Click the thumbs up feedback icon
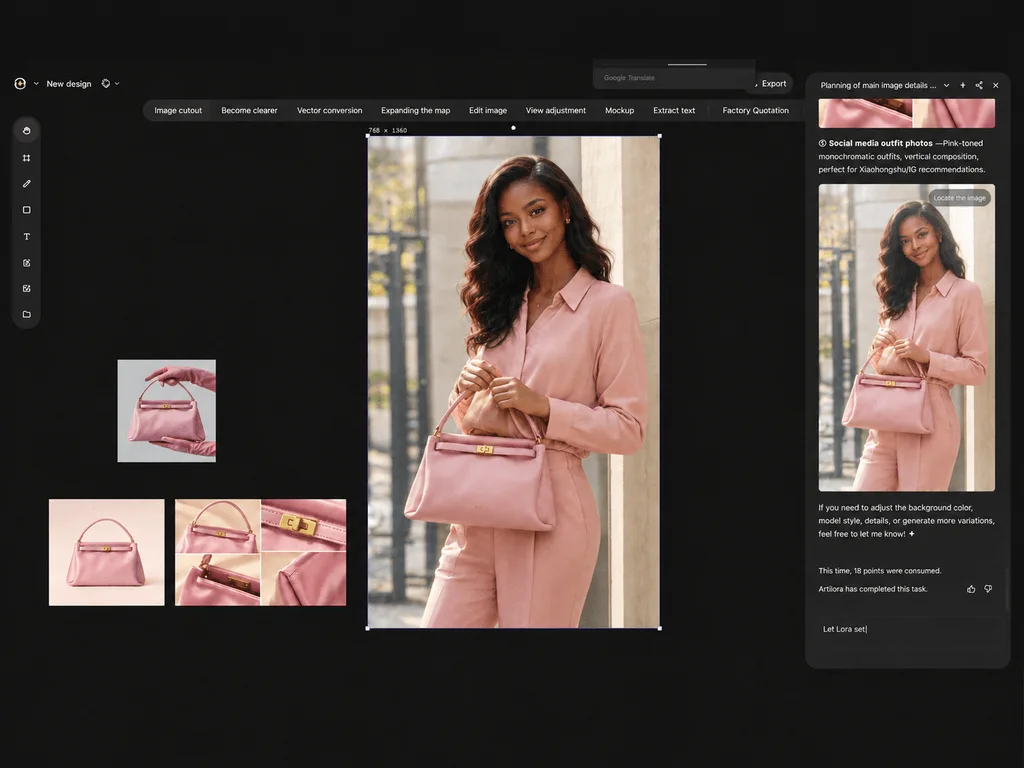 (x=971, y=589)
